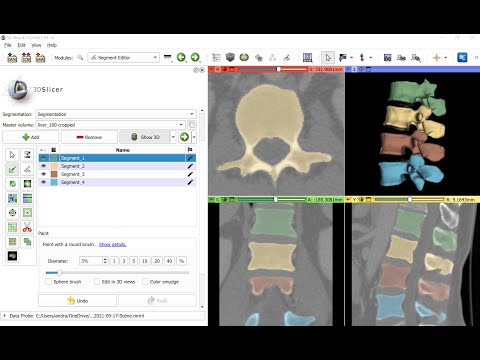Open the green Models module icon
The height and width of the screenshot is (360, 480).
tap(244, 58)
